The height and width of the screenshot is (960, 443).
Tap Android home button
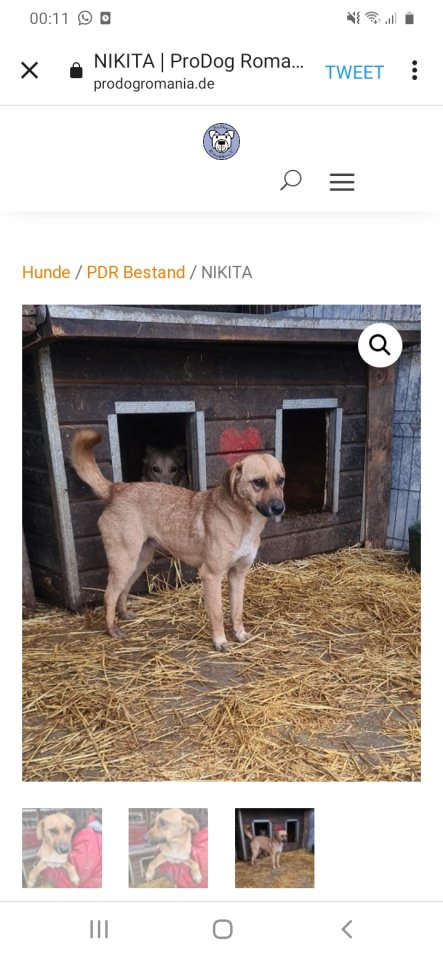pyautogui.click(x=223, y=929)
